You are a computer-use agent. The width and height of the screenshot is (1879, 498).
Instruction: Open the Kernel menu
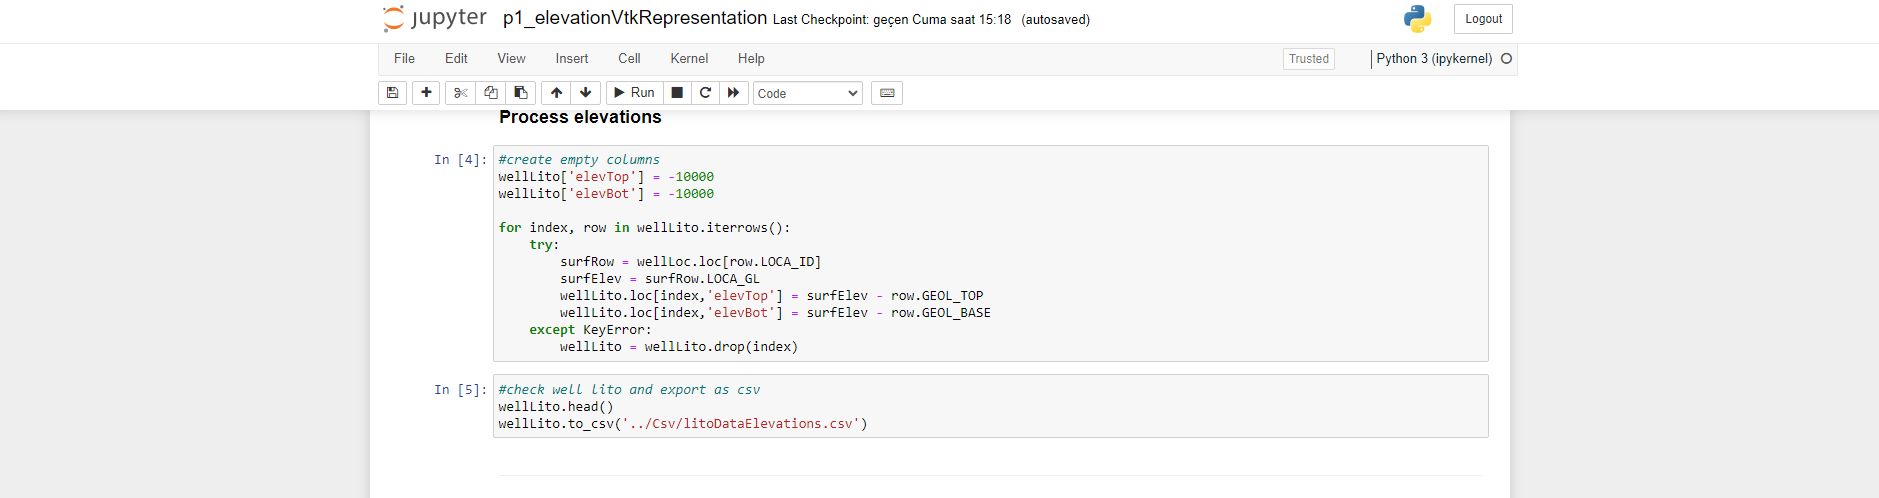(x=689, y=59)
